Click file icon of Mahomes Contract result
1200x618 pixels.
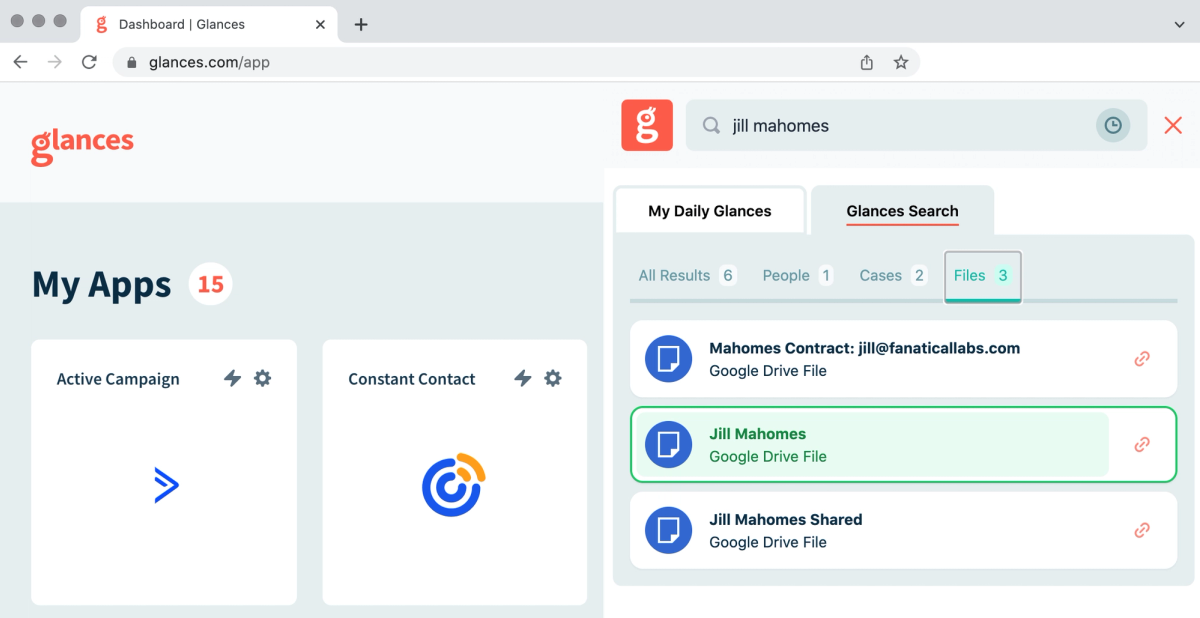[x=669, y=359]
